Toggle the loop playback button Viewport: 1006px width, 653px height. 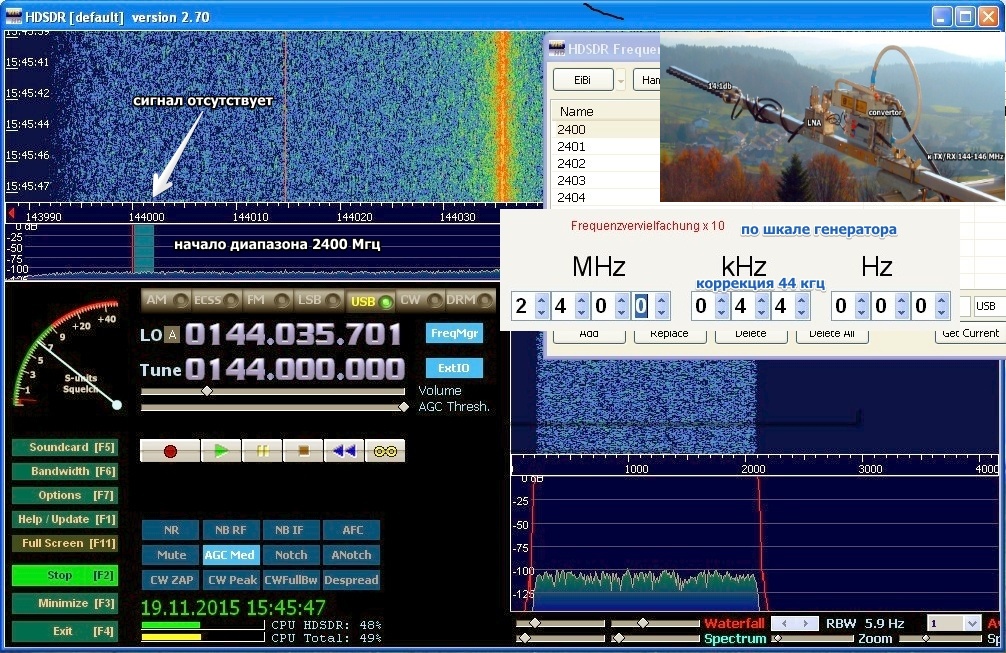click(385, 451)
